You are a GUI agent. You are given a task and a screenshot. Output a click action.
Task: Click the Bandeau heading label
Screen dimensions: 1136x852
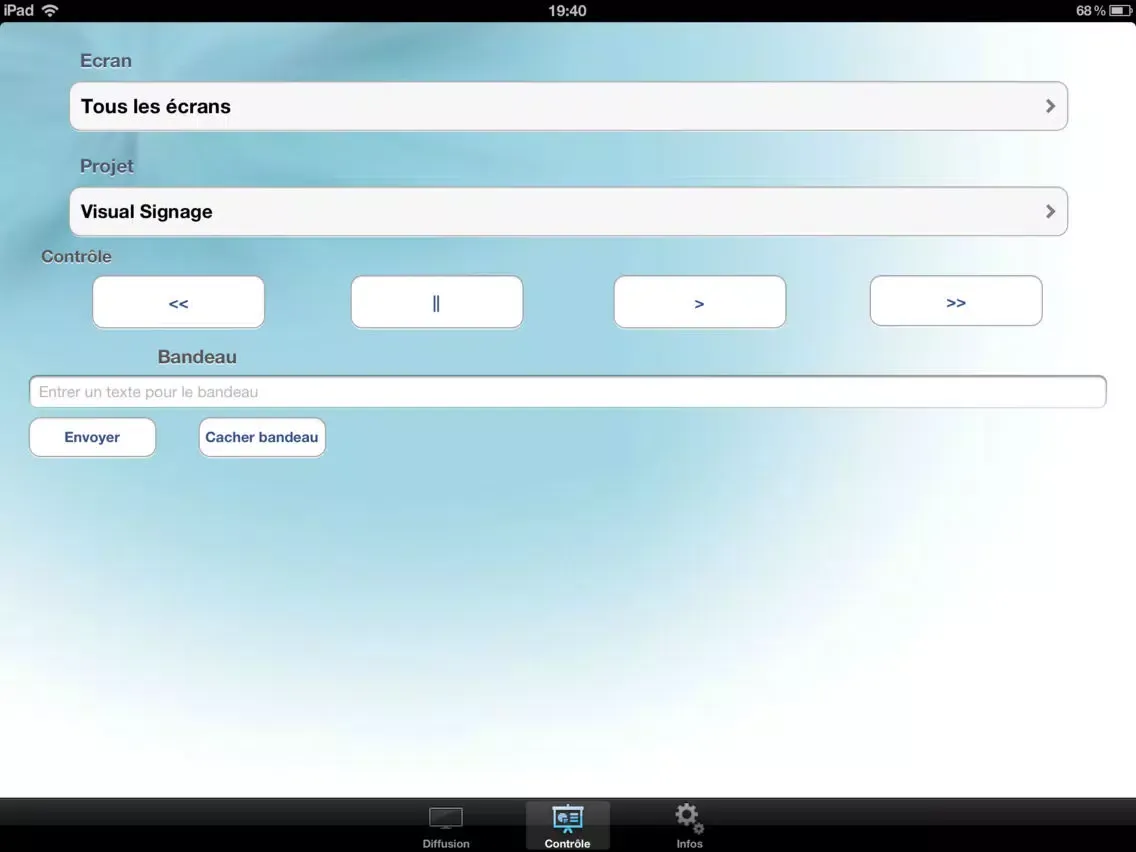tap(197, 356)
